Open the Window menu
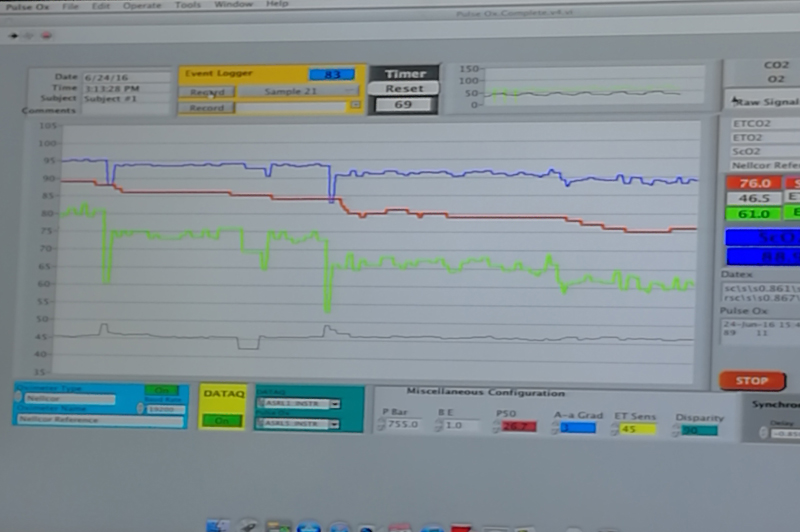This screenshot has width=800, height=532. (x=233, y=4)
